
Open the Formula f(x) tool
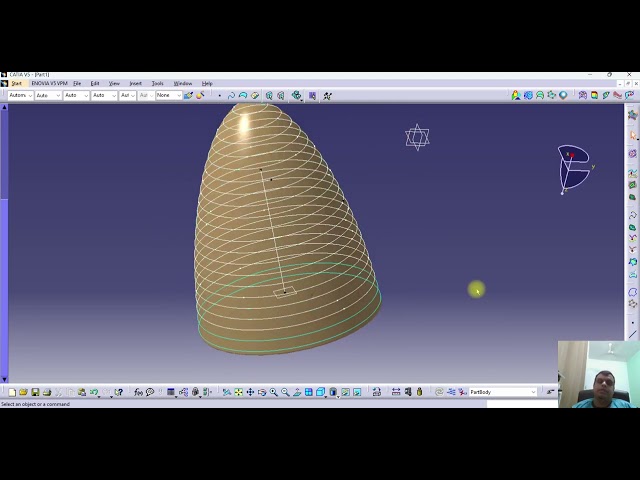[x=138, y=392]
